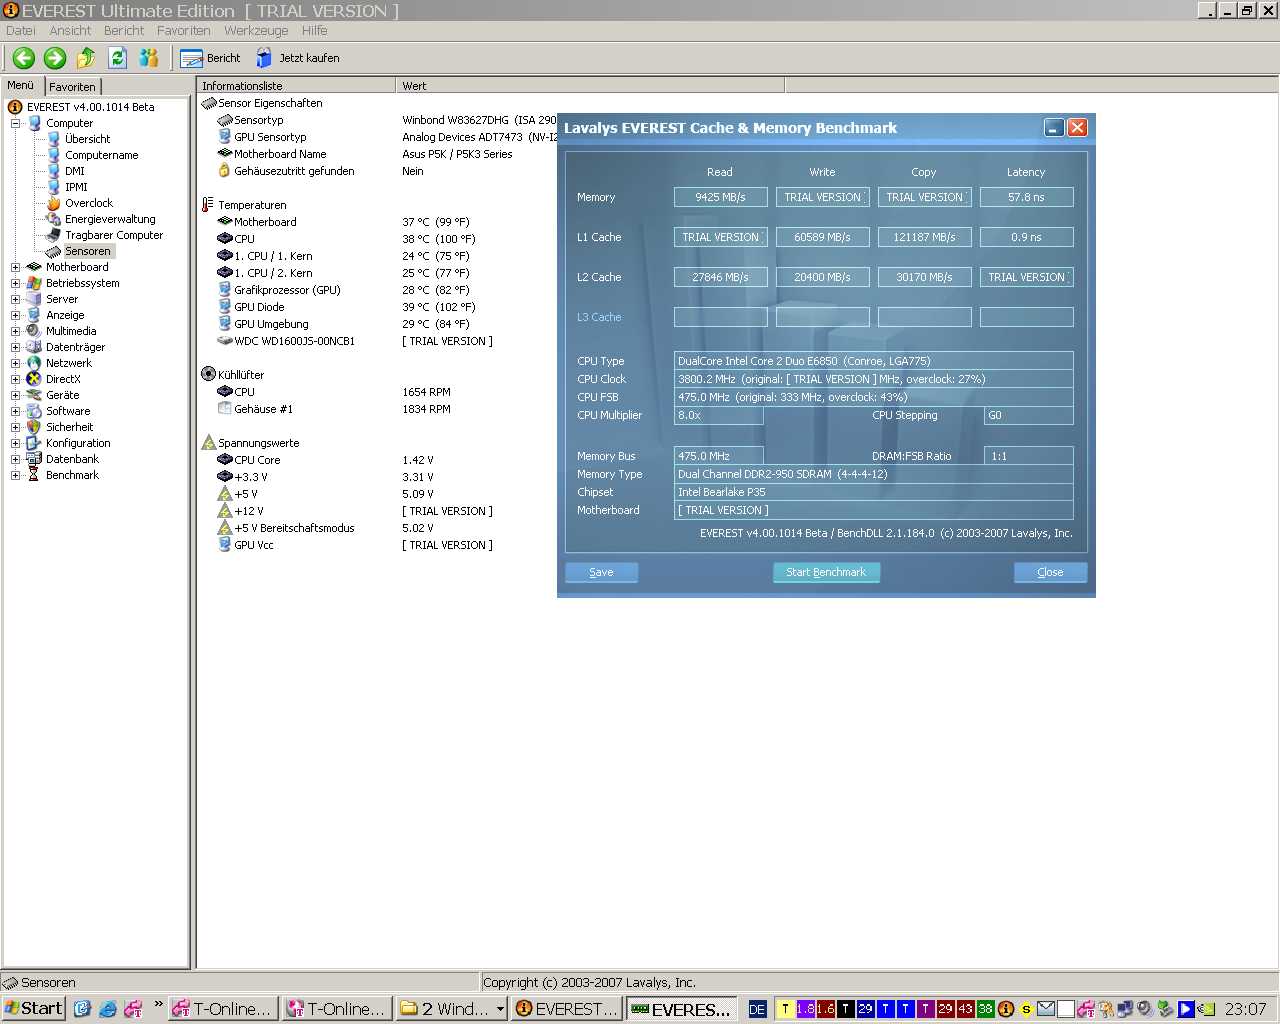The width and height of the screenshot is (1280, 1024).
Task: Click the Sensor Eigenschaften icon
Action: 209,103
